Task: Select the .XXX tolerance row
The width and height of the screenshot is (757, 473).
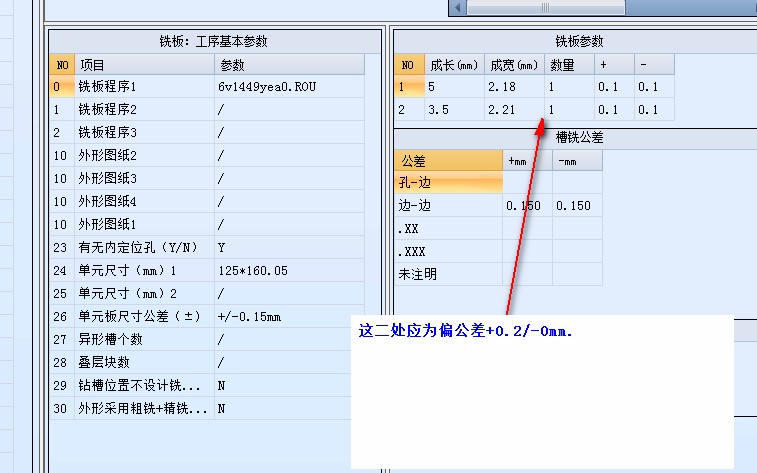Action: [x=498, y=251]
